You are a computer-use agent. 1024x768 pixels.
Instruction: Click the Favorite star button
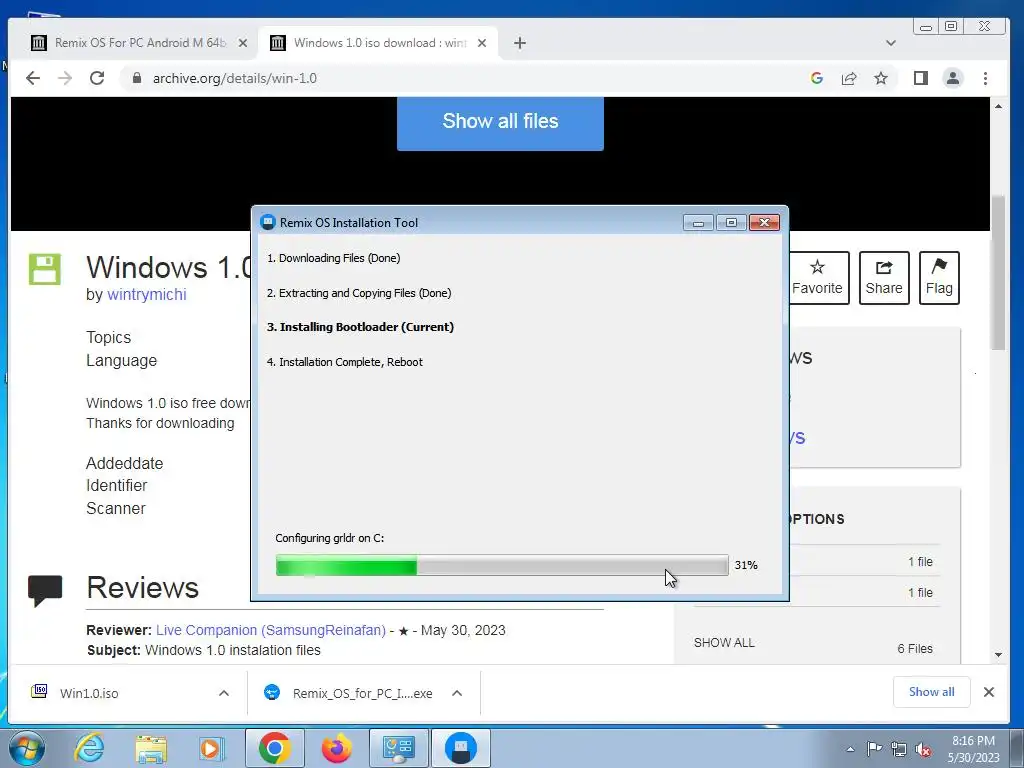click(x=817, y=278)
